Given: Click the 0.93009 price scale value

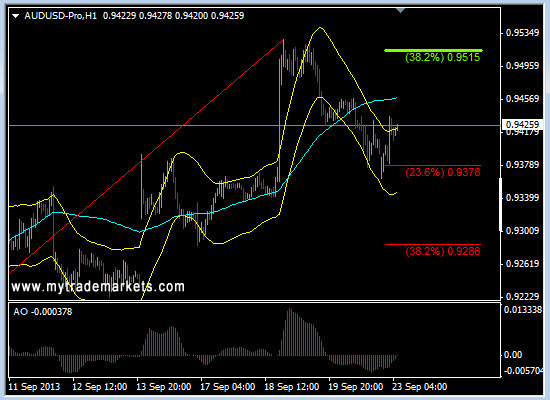Looking at the screenshot, I should (522, 231).
